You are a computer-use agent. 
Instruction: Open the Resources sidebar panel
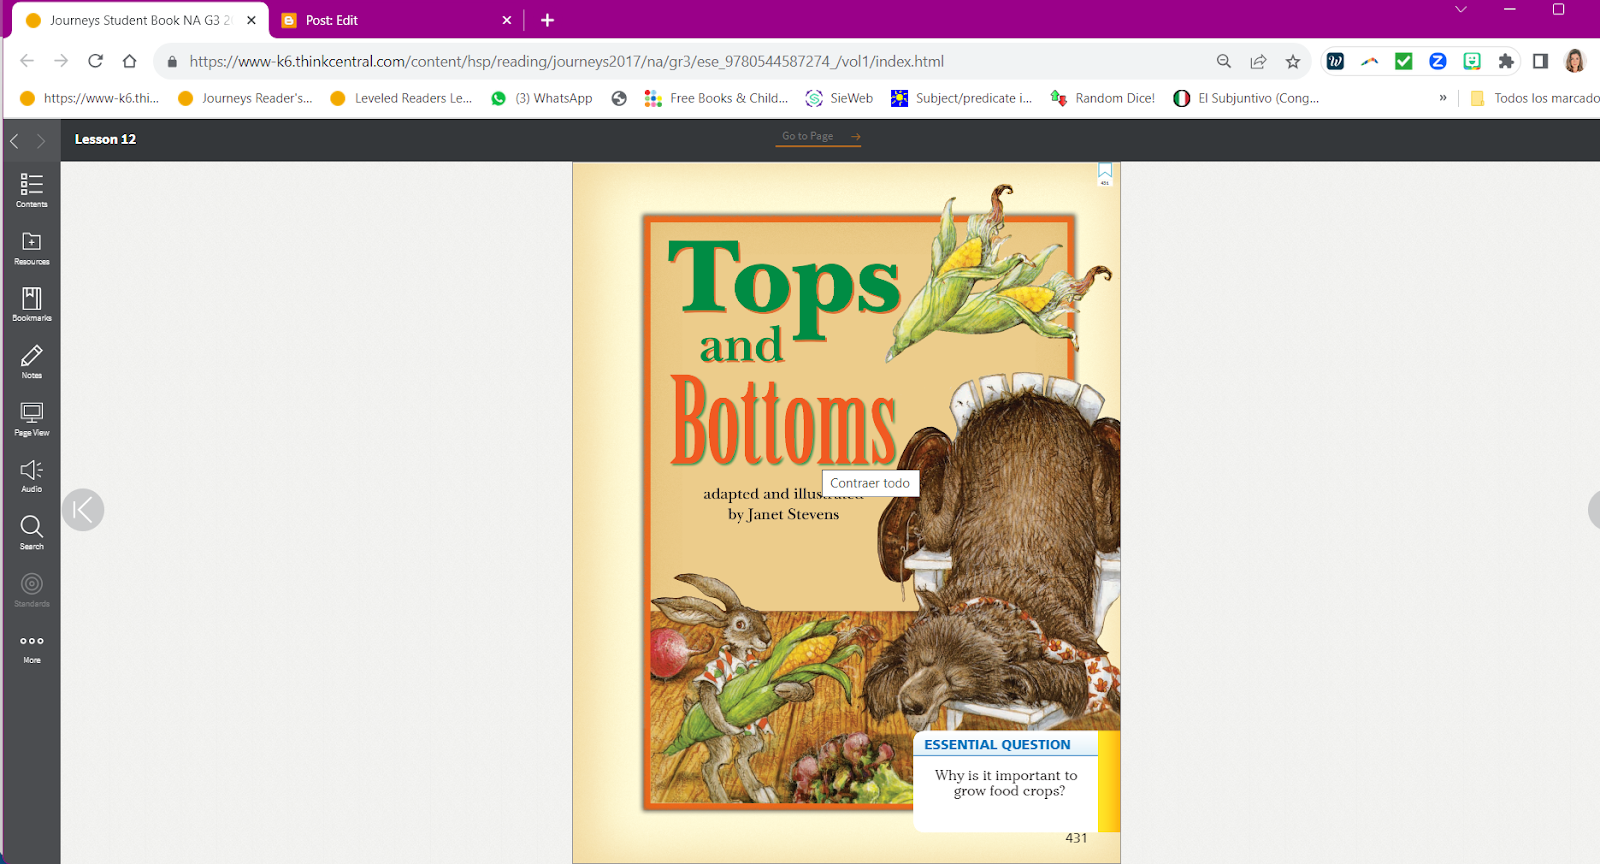coord(31,248)
